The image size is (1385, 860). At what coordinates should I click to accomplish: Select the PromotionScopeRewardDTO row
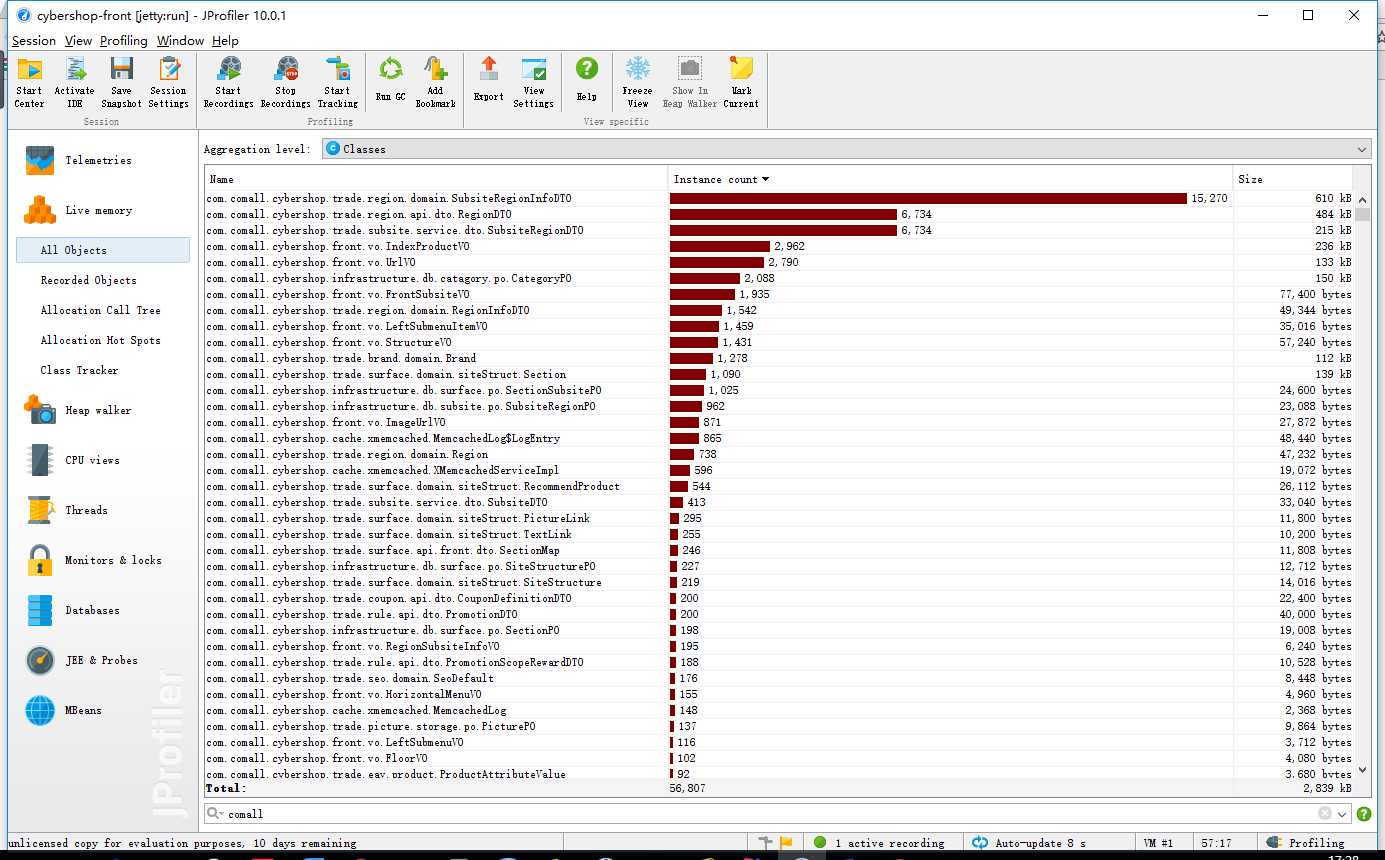tap(780, 662)
